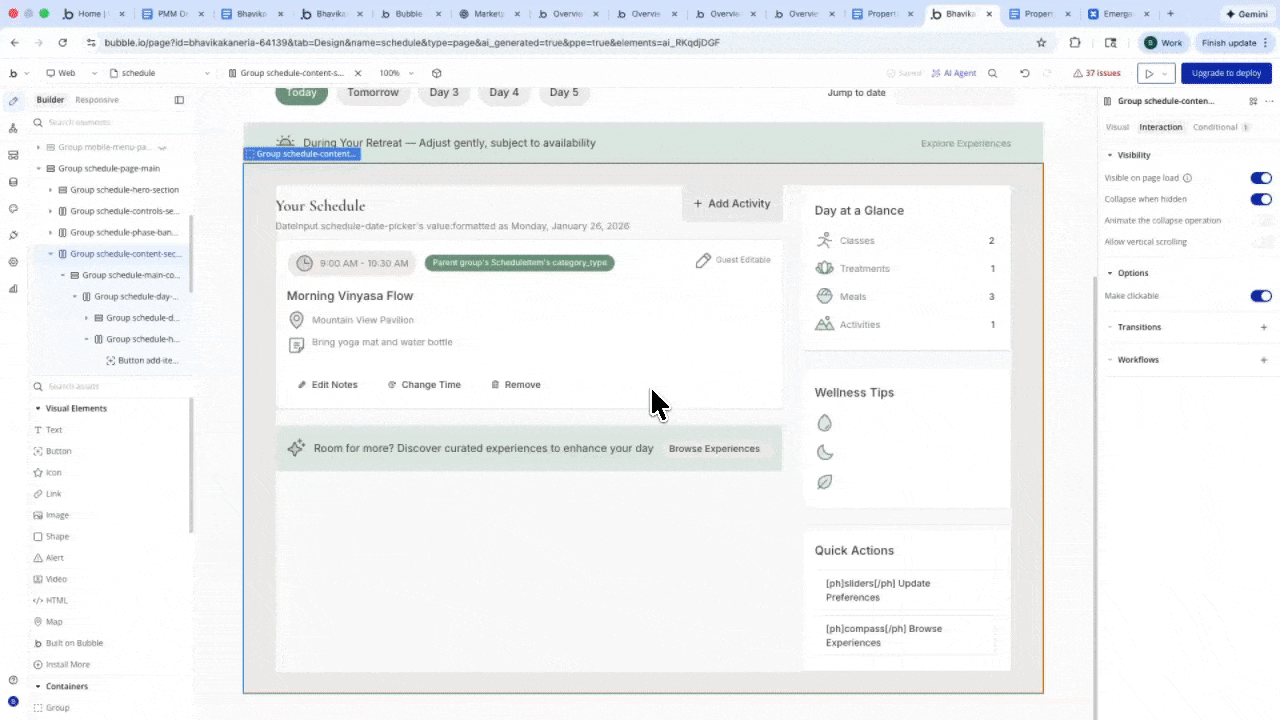1280x720 pixels.
Task: Click the search magnifier in top toolbar
Action: click(992, 73)
